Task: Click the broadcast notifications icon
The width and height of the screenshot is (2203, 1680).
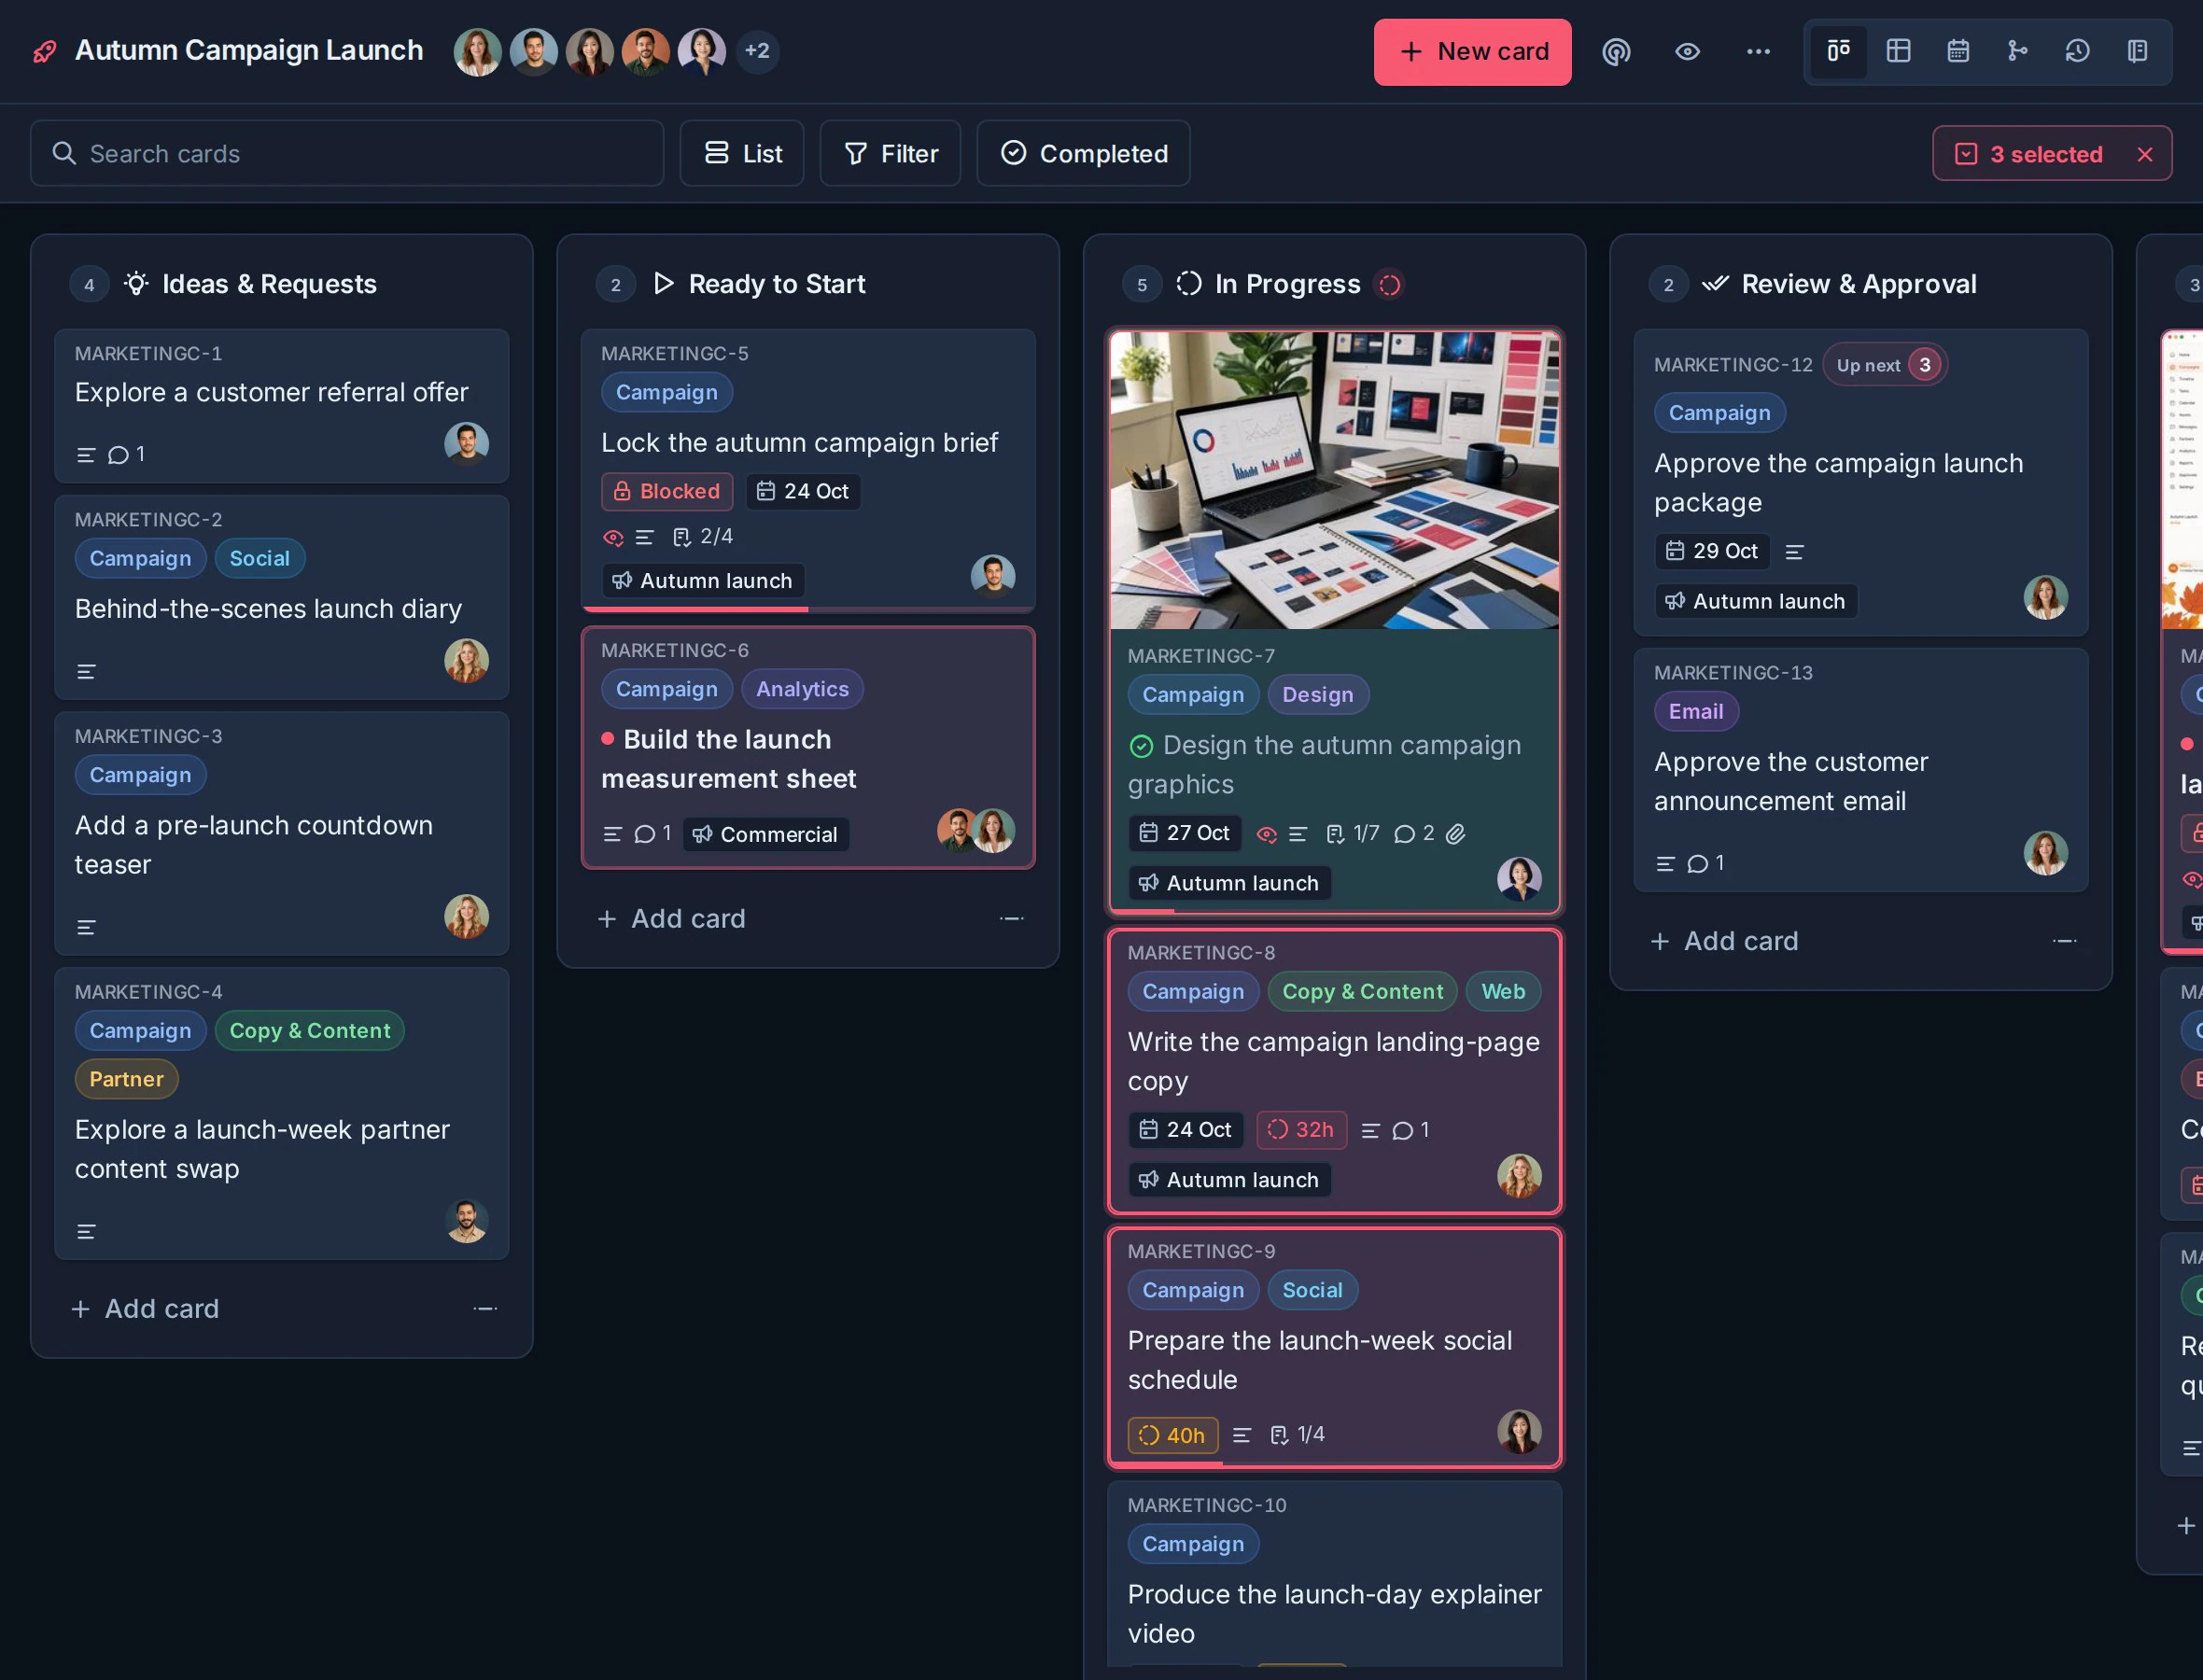Action: [x=1616, y=51]
